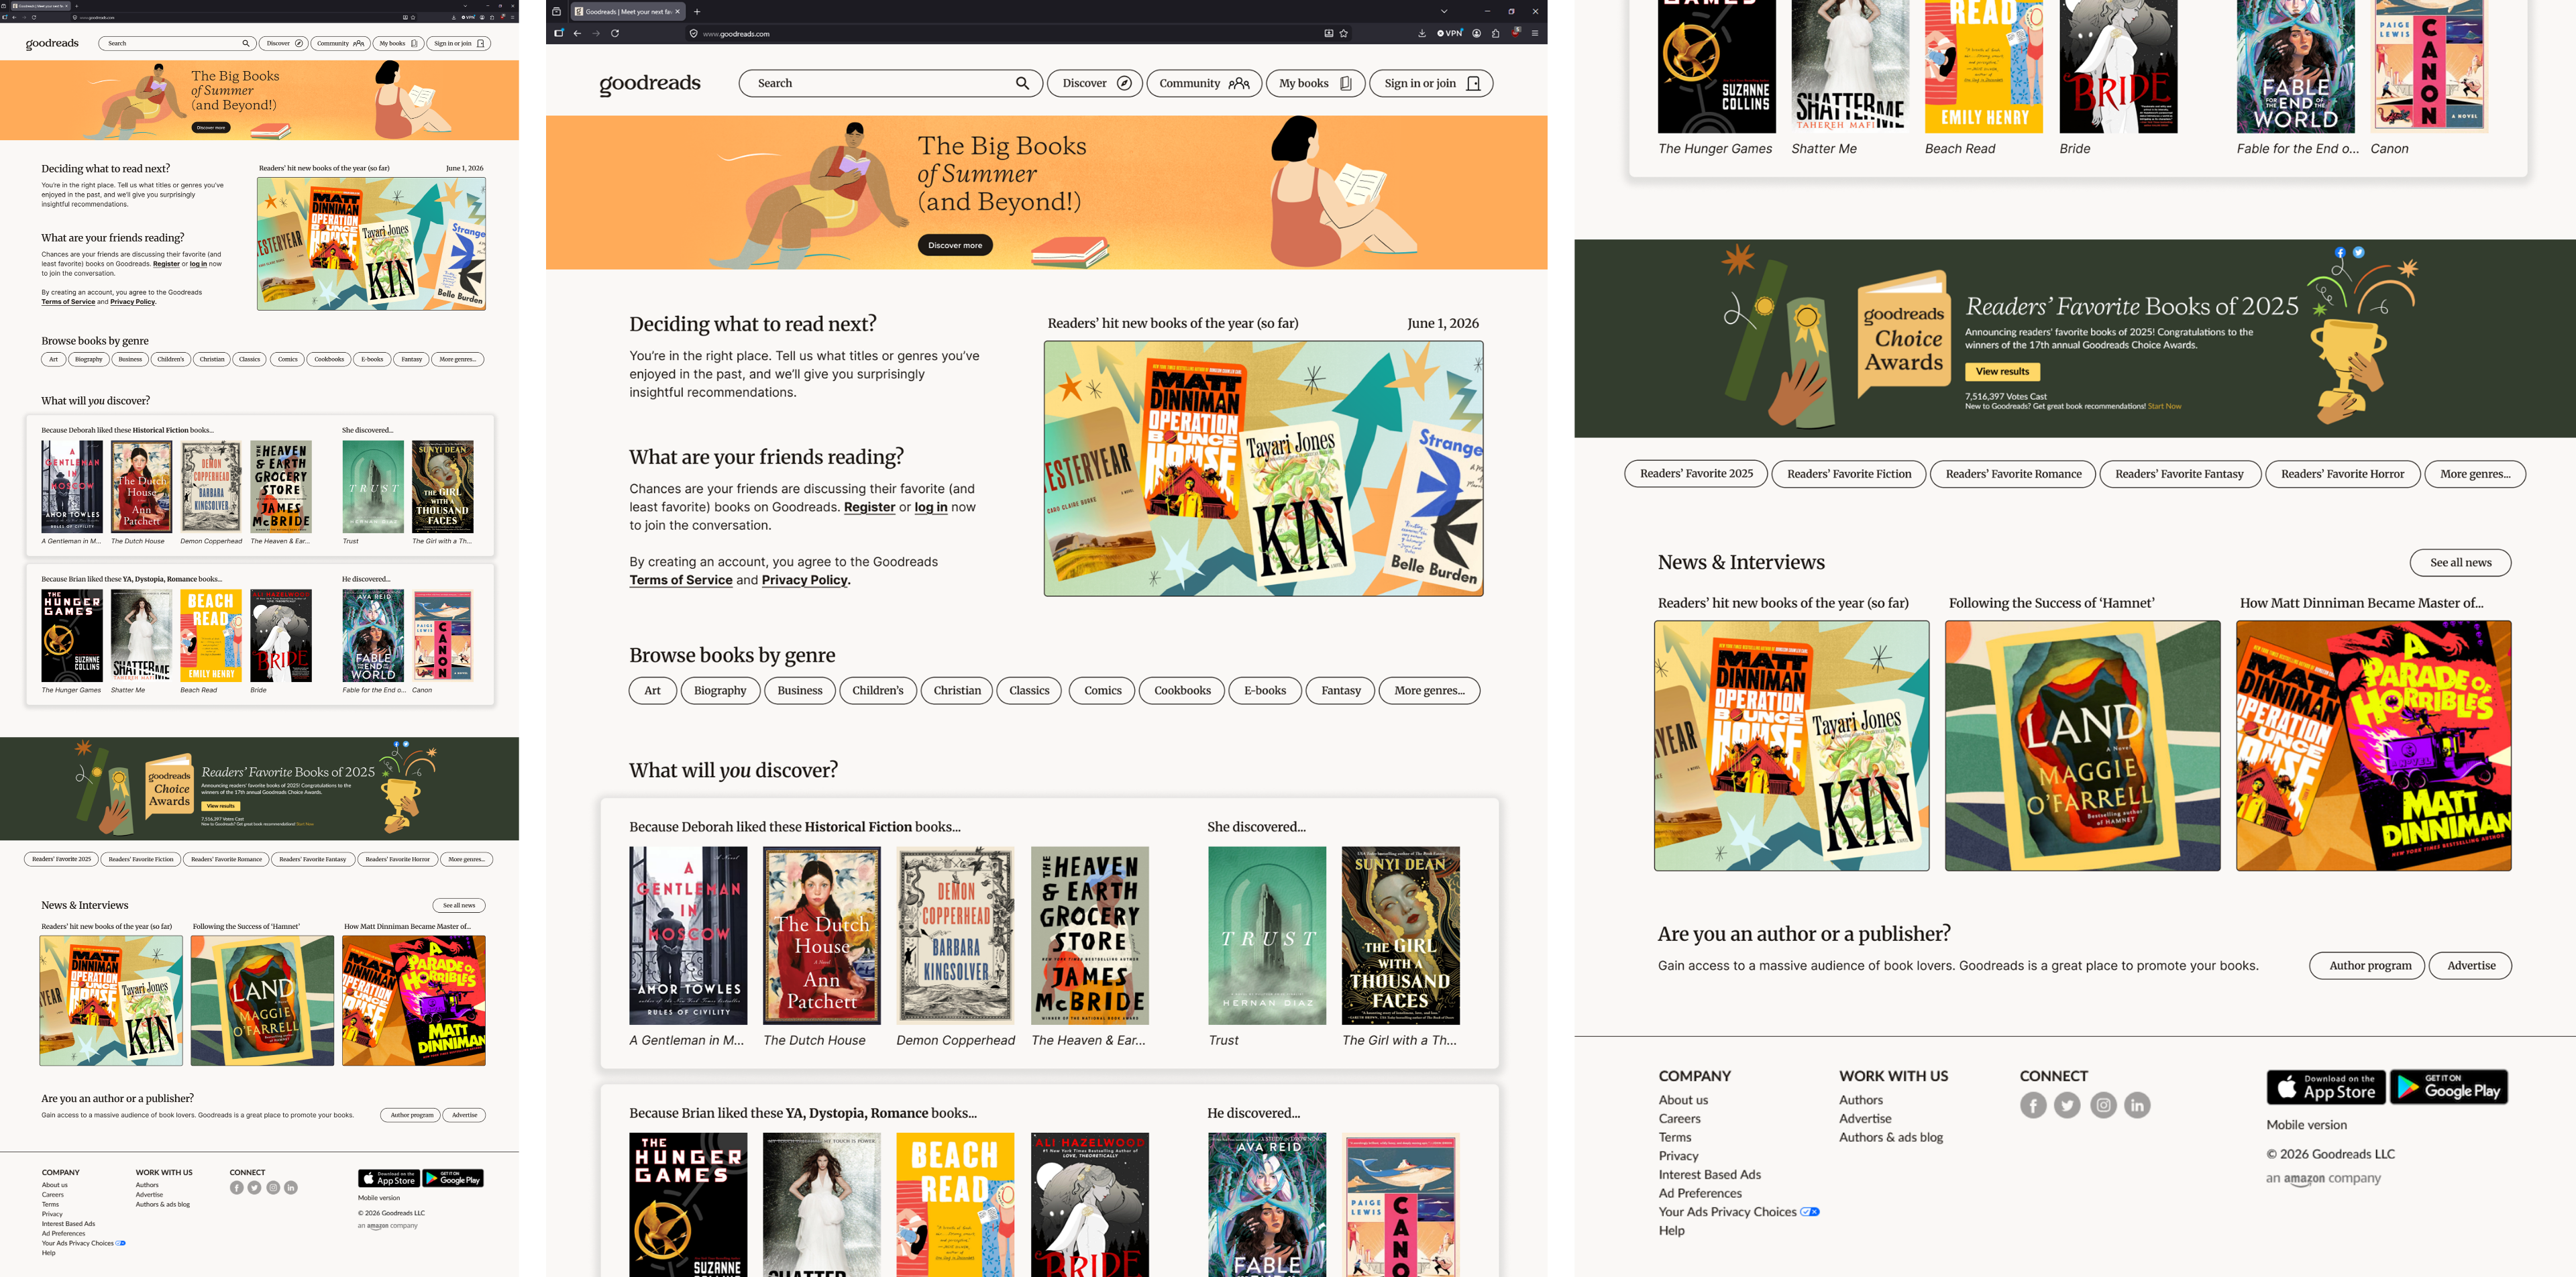Expand the tab list chevron in the center browser
Screen dimensions: 2576x1277
(1444, 12)
